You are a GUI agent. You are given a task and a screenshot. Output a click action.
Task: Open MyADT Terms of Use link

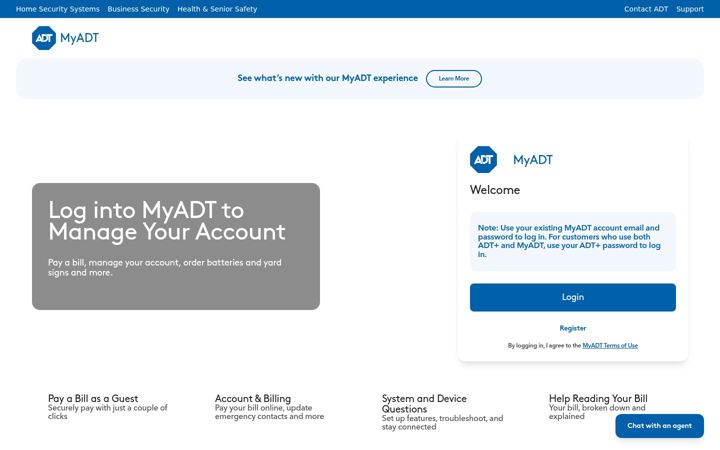[x=610, y=345]
